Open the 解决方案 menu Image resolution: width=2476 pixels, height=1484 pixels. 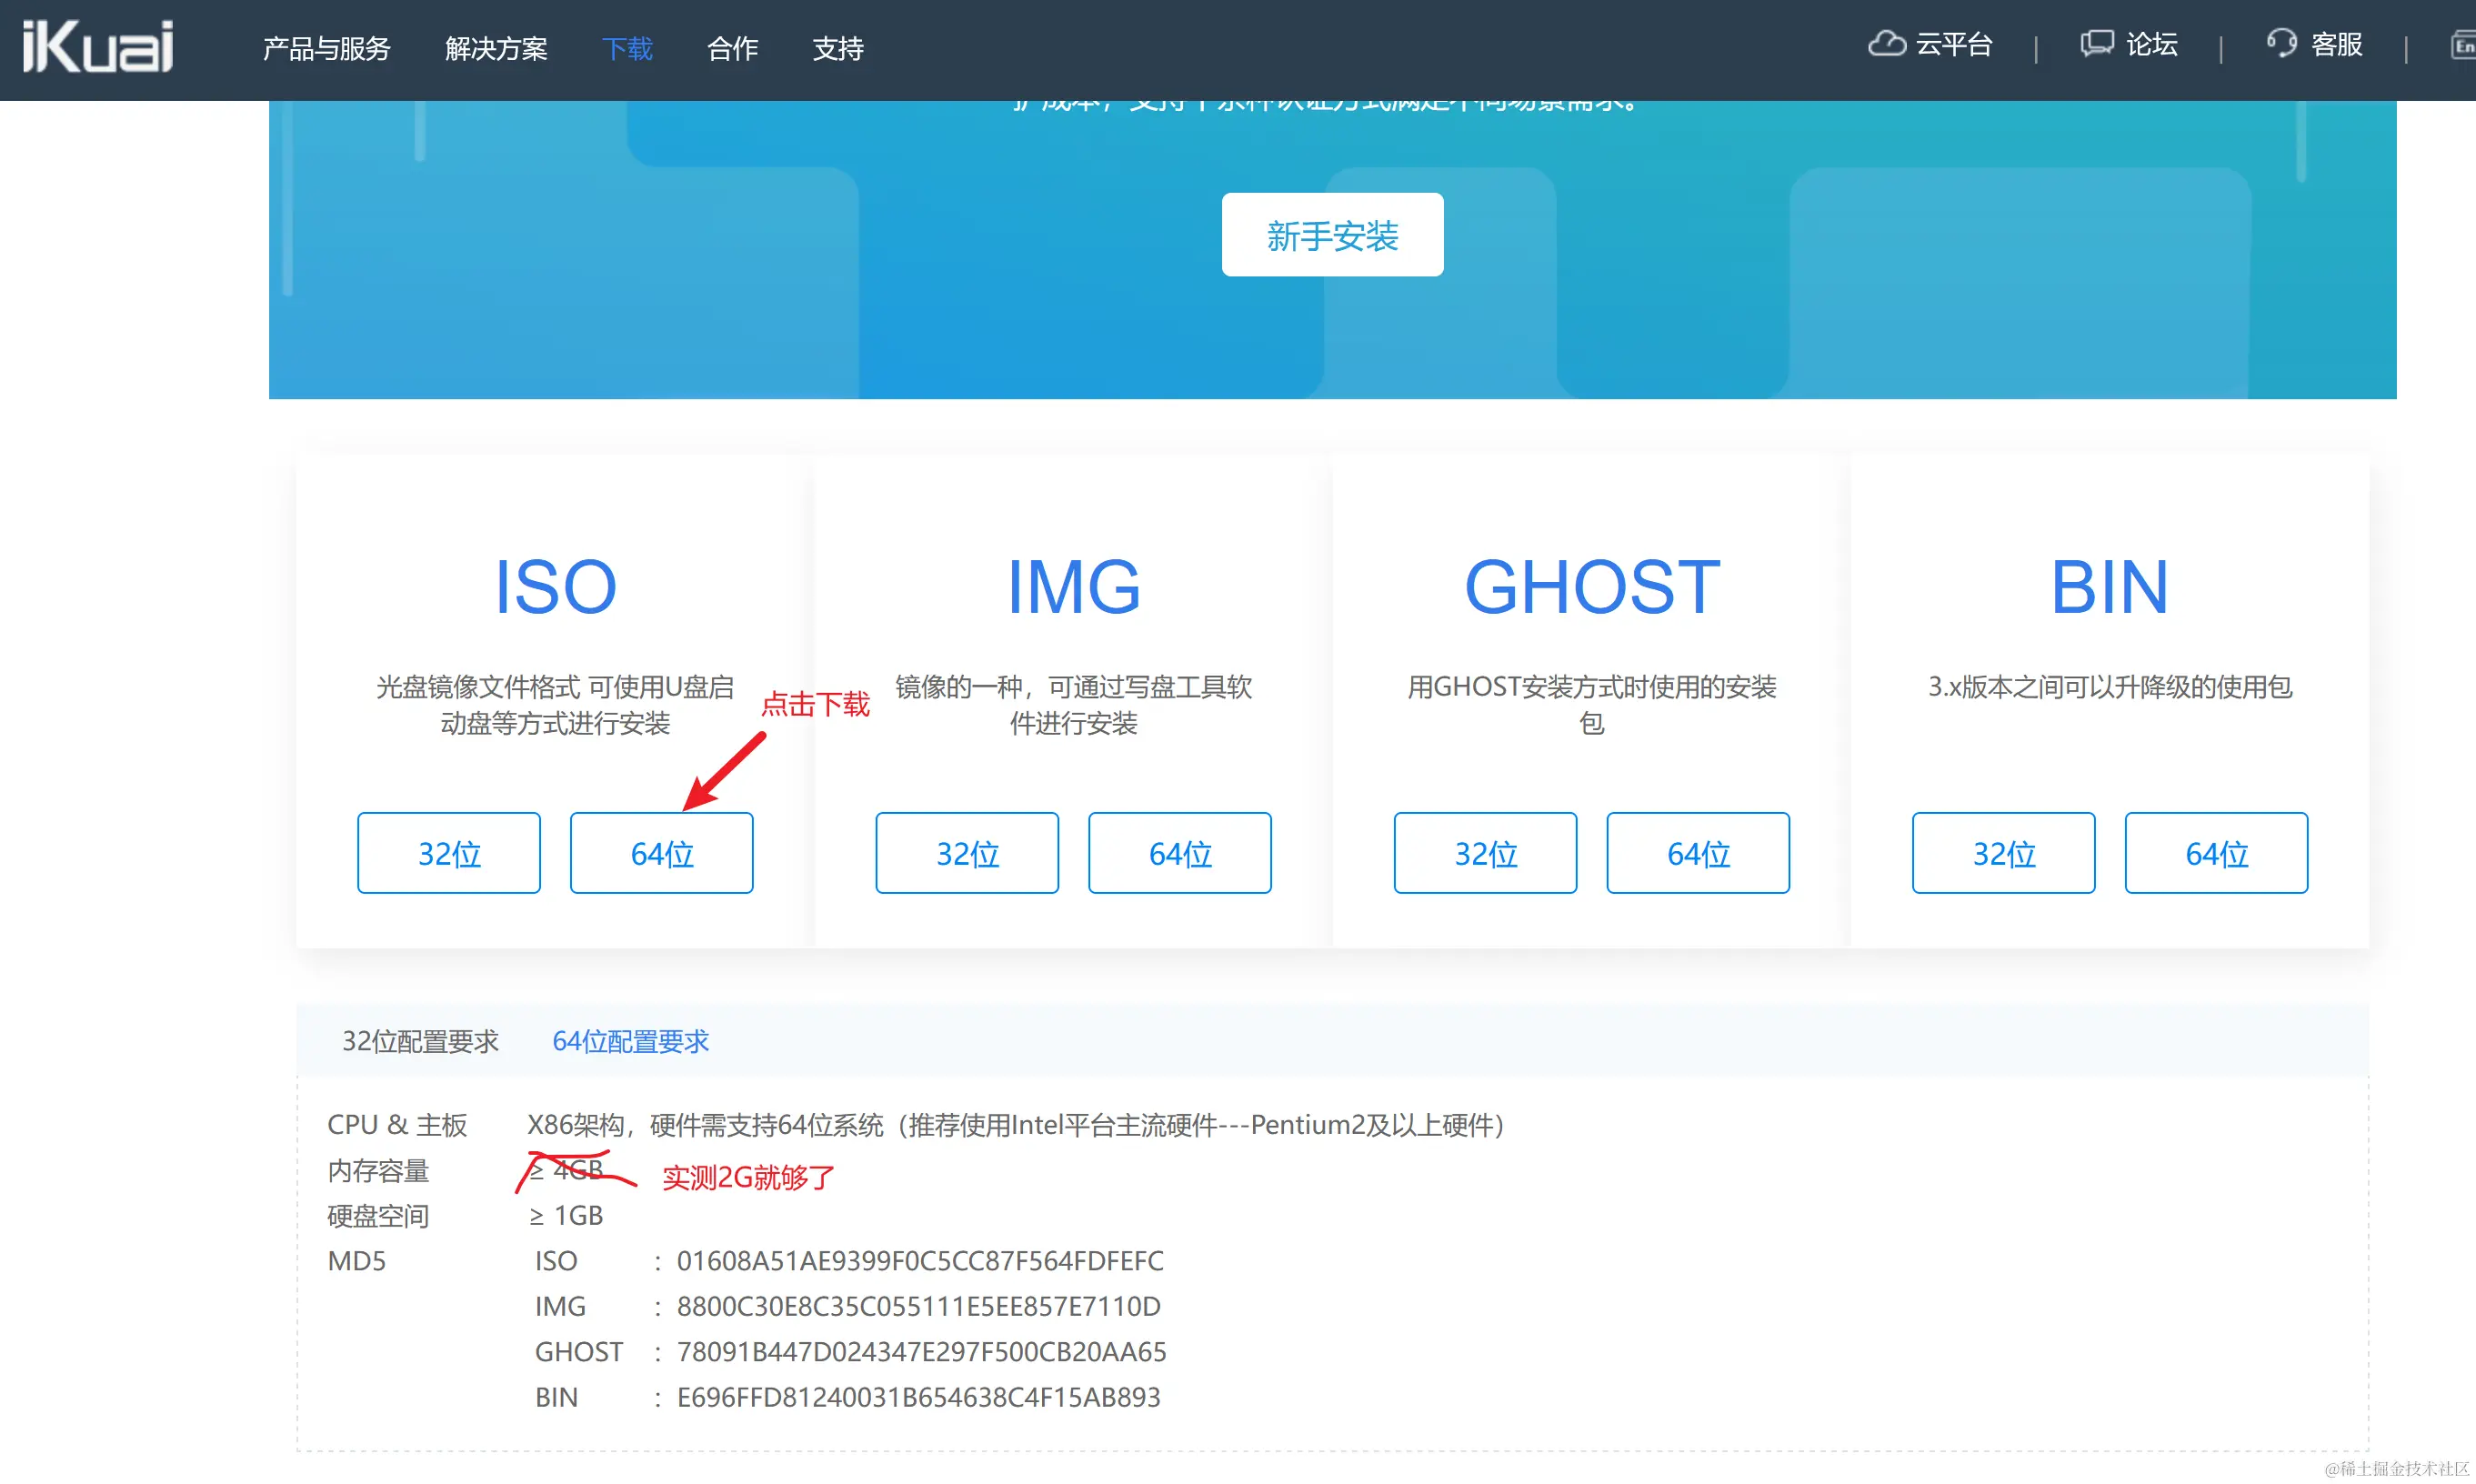point(496,48)
